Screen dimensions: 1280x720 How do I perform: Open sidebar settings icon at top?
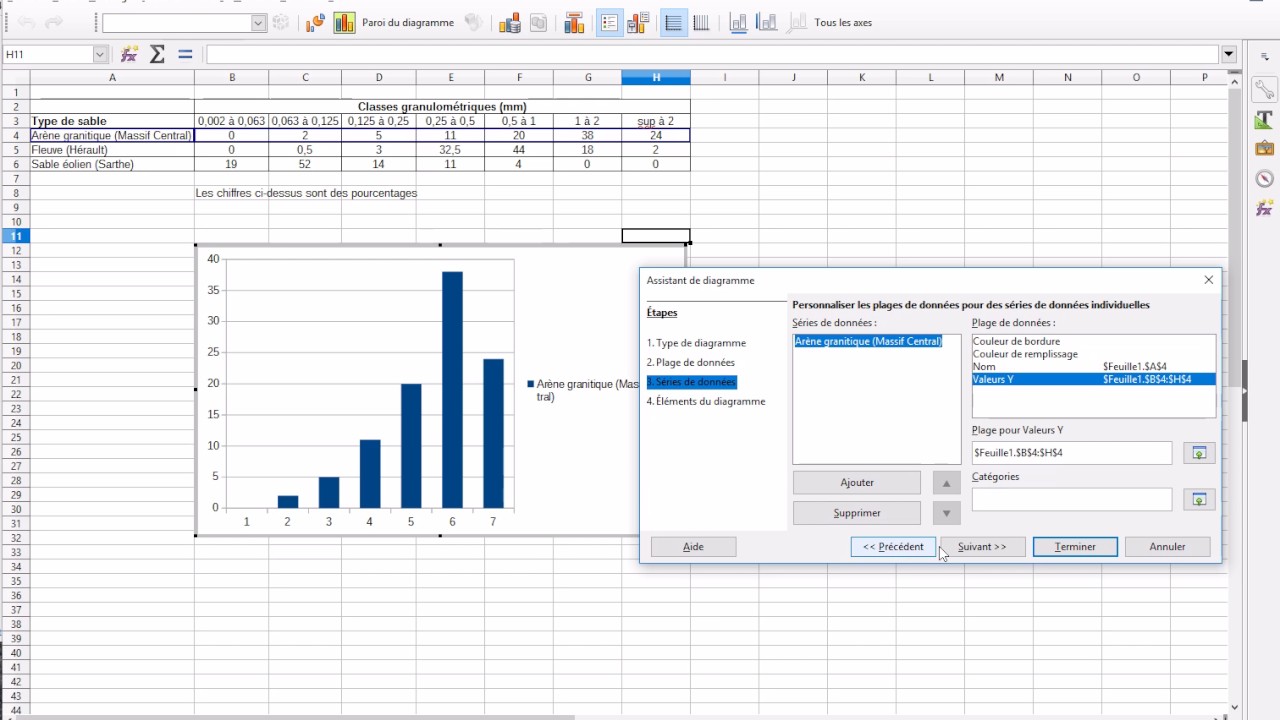(1264, 55)
